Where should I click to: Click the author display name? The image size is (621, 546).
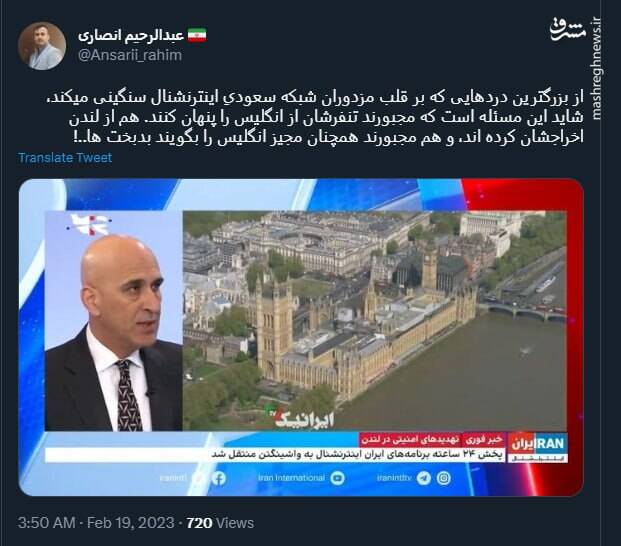131,36
